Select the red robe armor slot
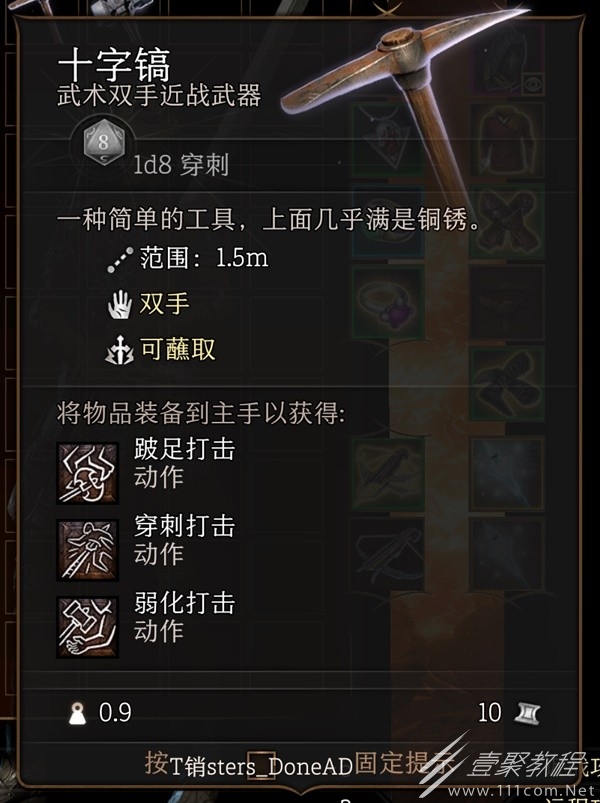Image resolution: width=600 pixels, height=803 pixels. [x=507, y=139]
